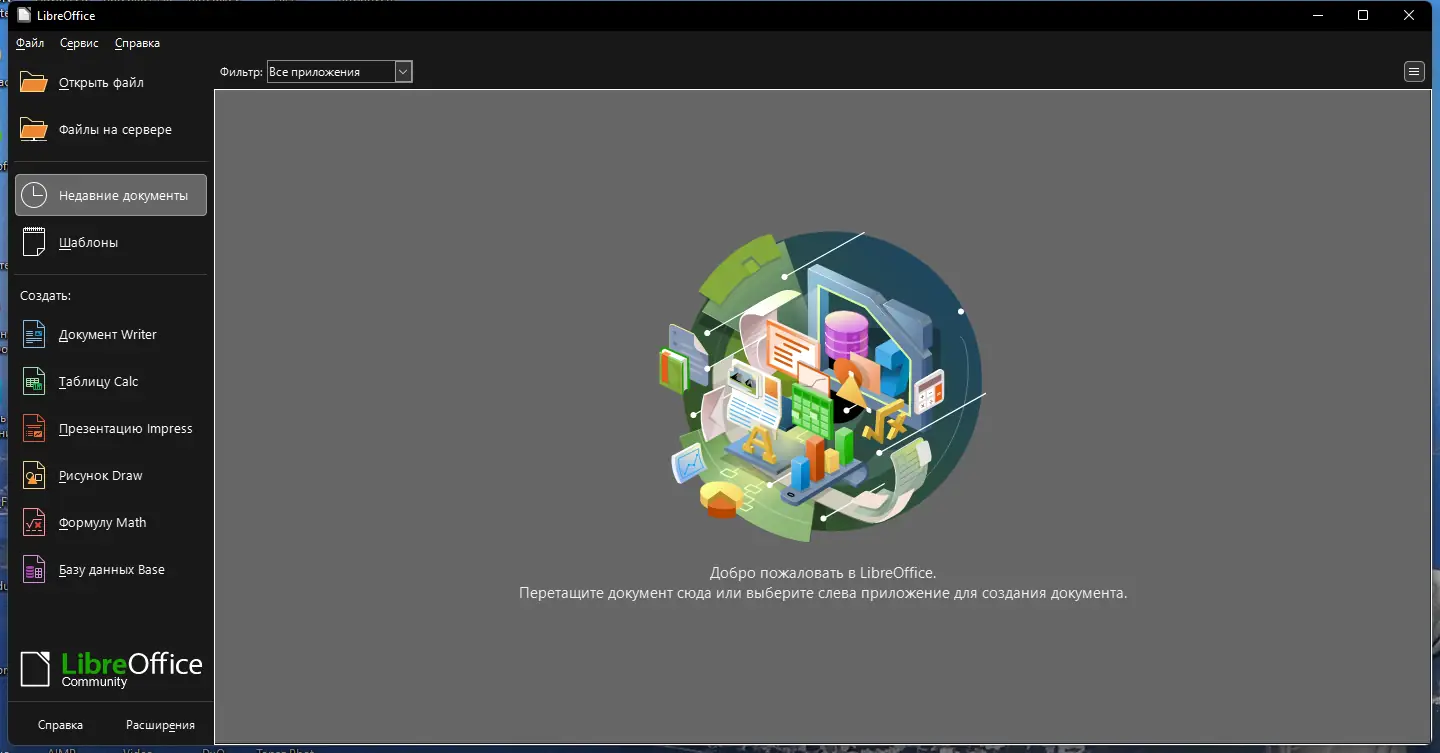Create a new Базу данных Base

[111, 569]
